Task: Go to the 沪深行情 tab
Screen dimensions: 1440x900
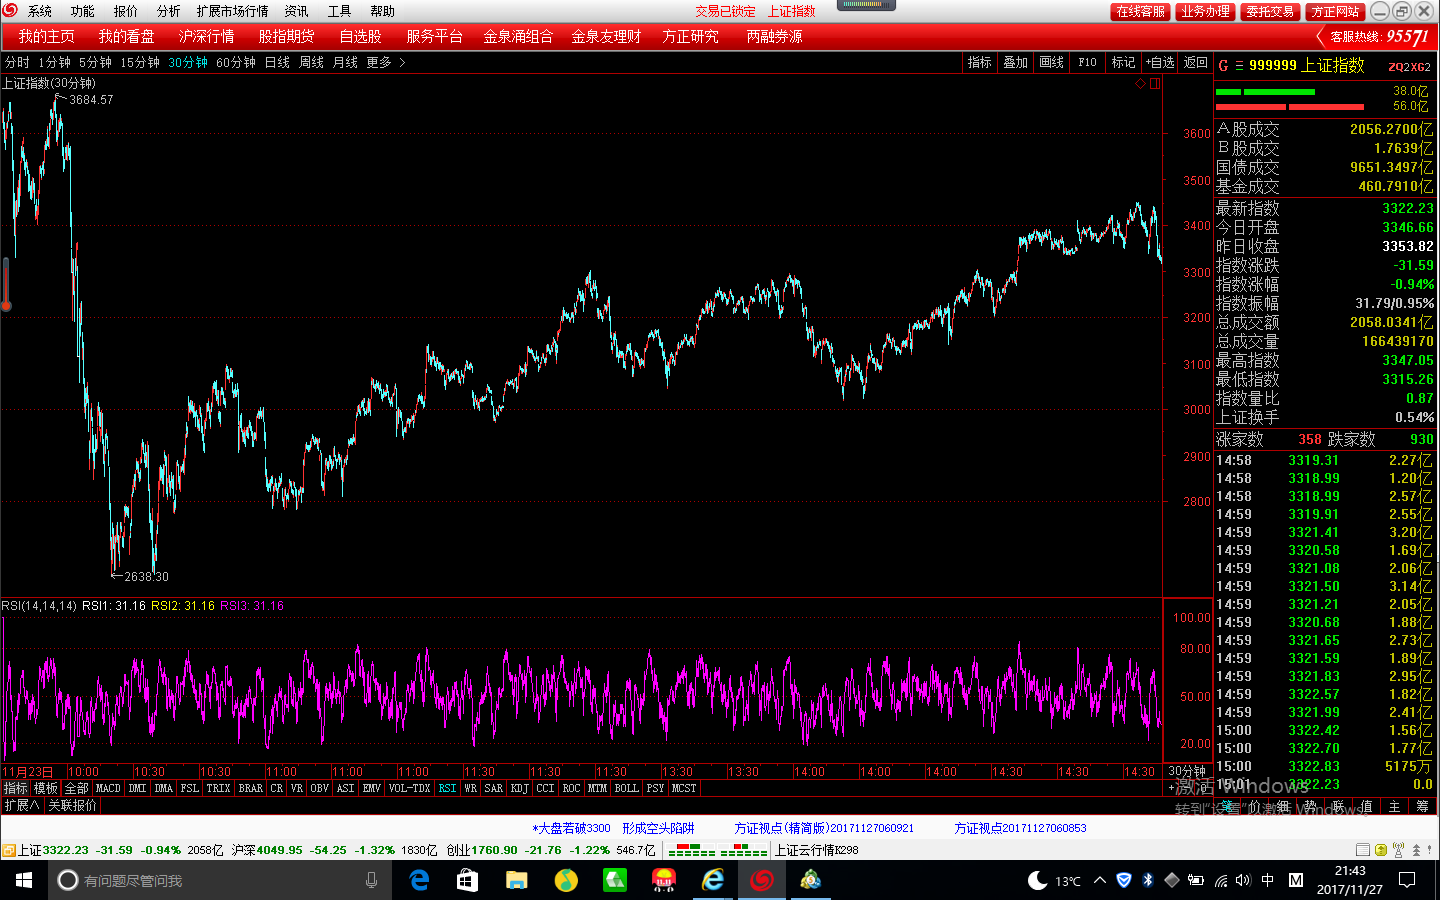Action: coord(207,36)
